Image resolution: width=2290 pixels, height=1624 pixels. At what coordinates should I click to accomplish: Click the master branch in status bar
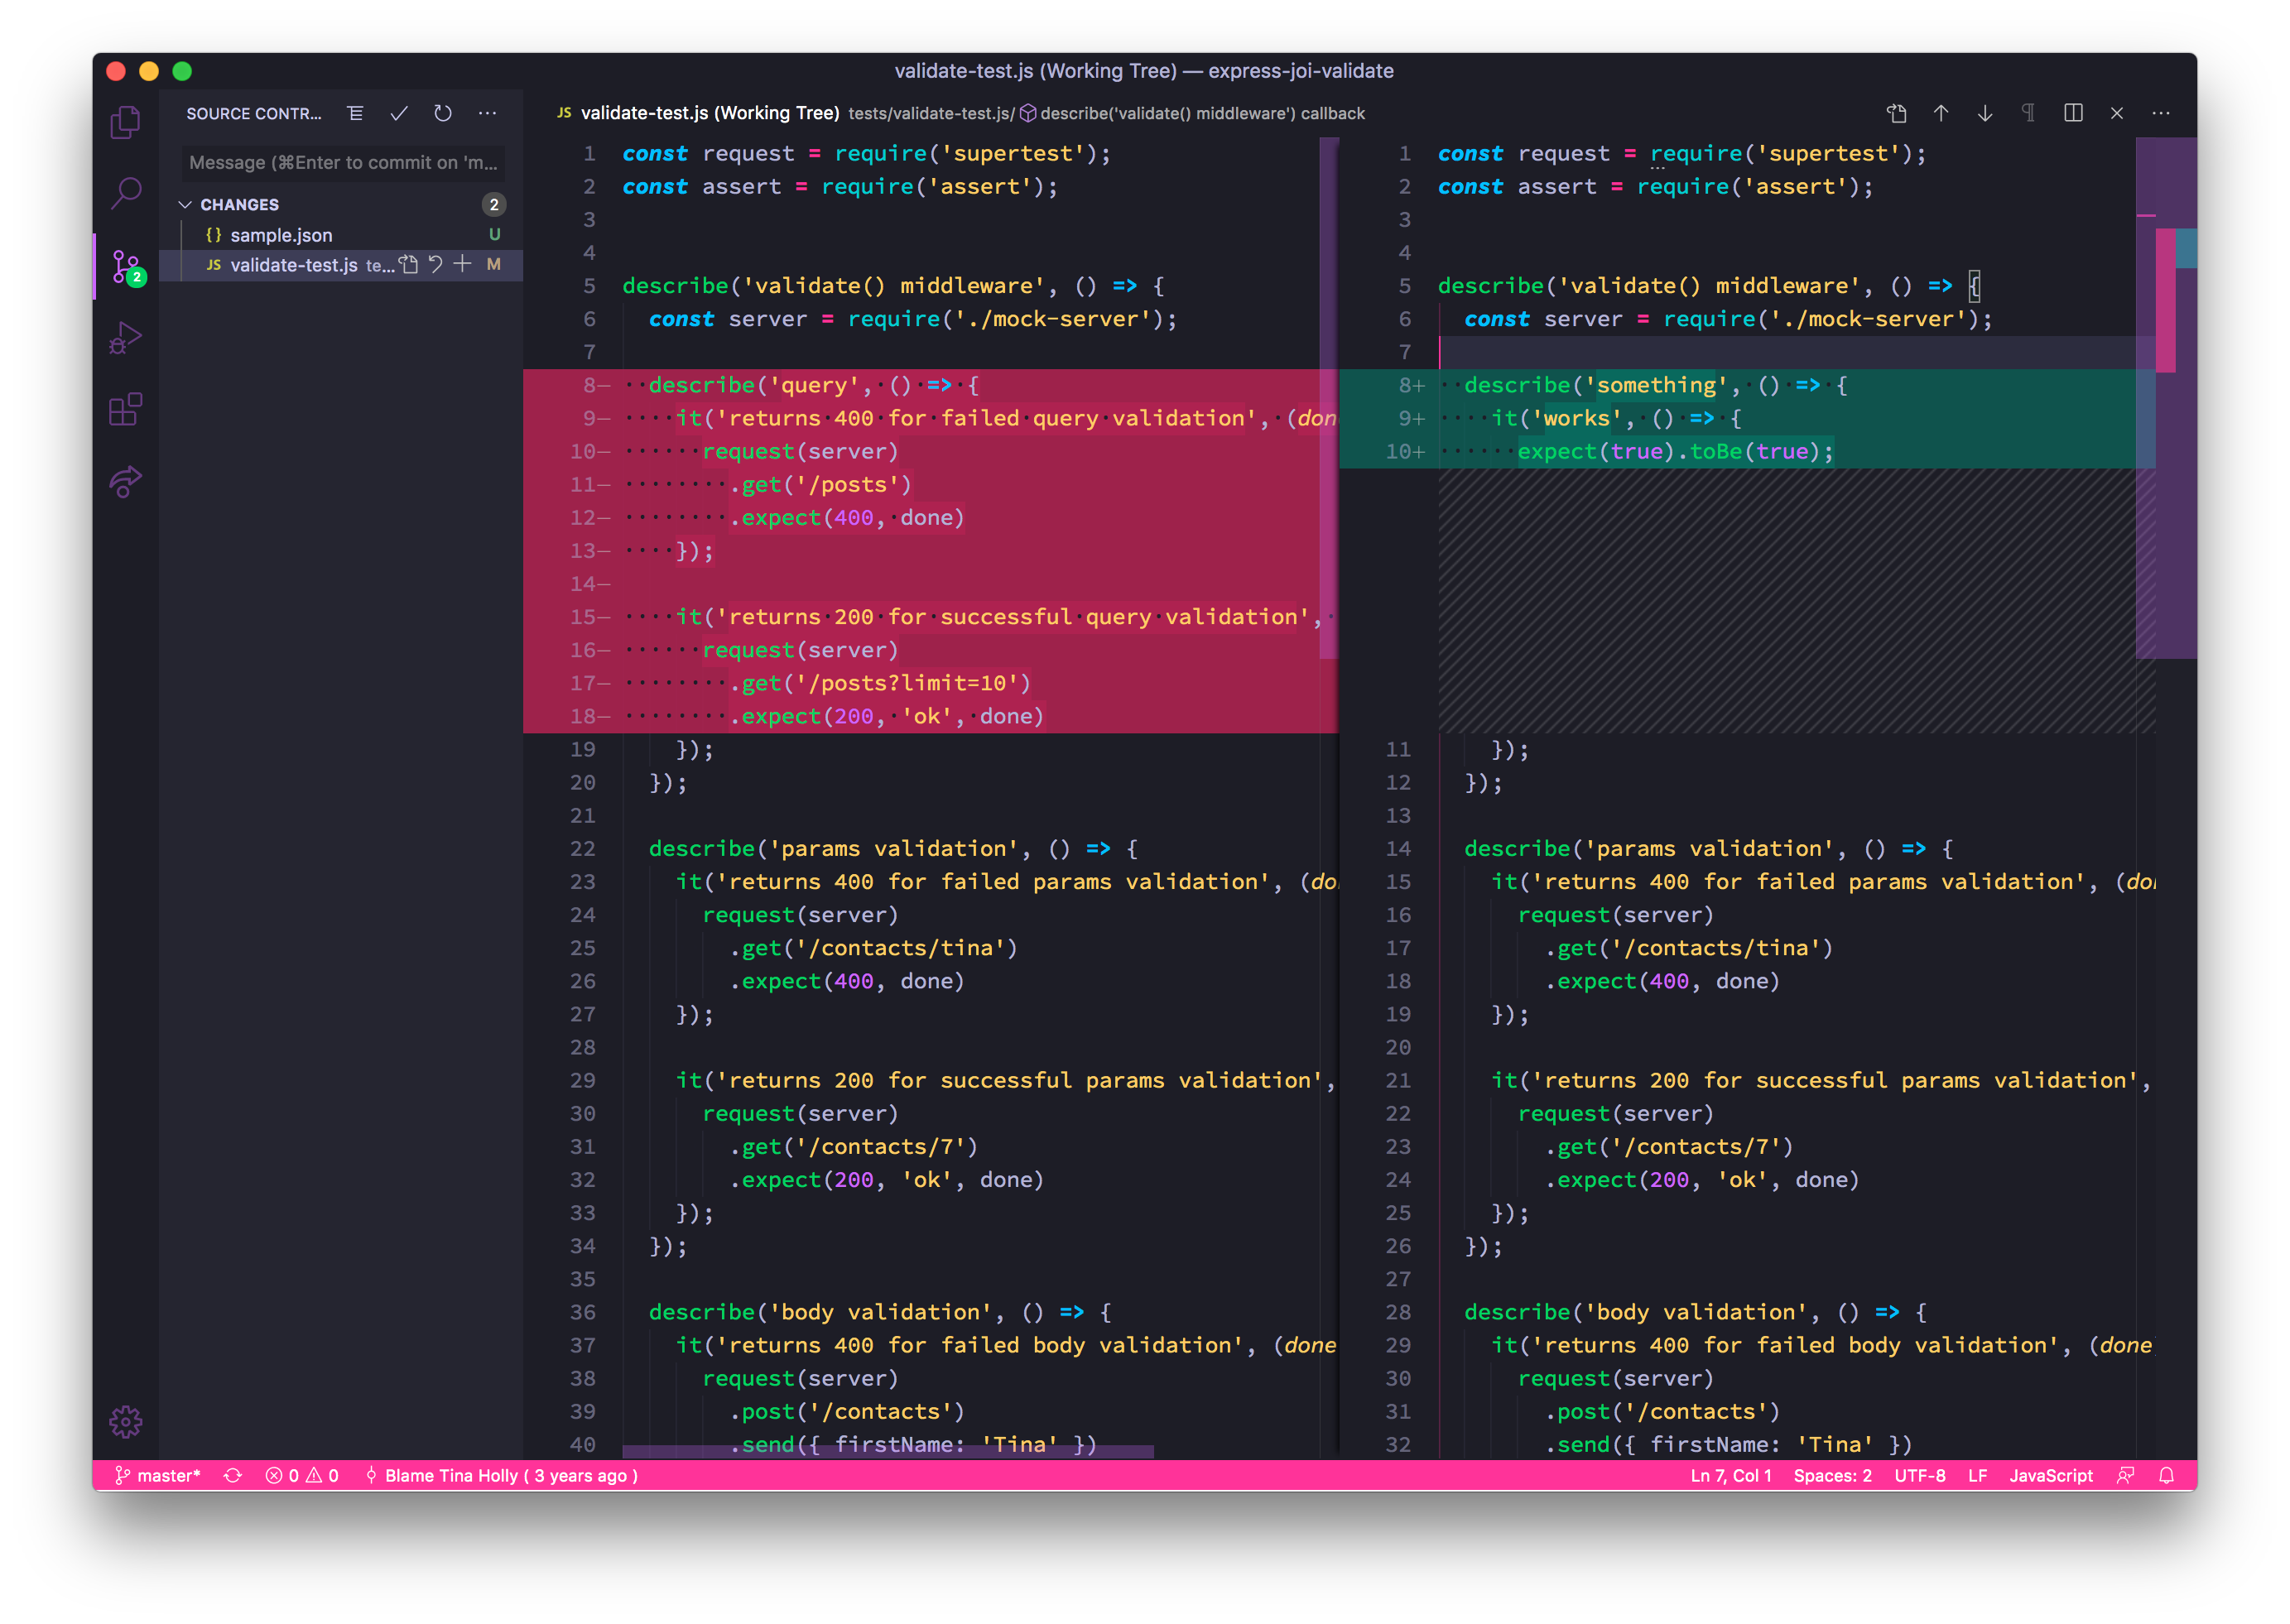pyautogui.click(x=158, y=1475)
